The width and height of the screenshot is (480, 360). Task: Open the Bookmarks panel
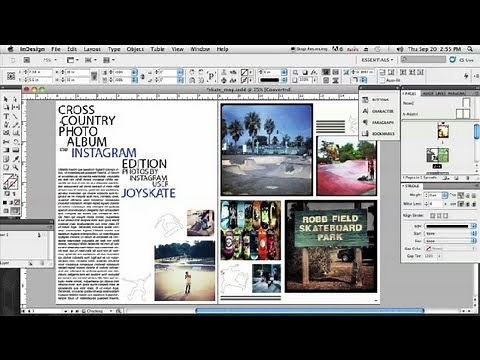(x=379, y=134)
